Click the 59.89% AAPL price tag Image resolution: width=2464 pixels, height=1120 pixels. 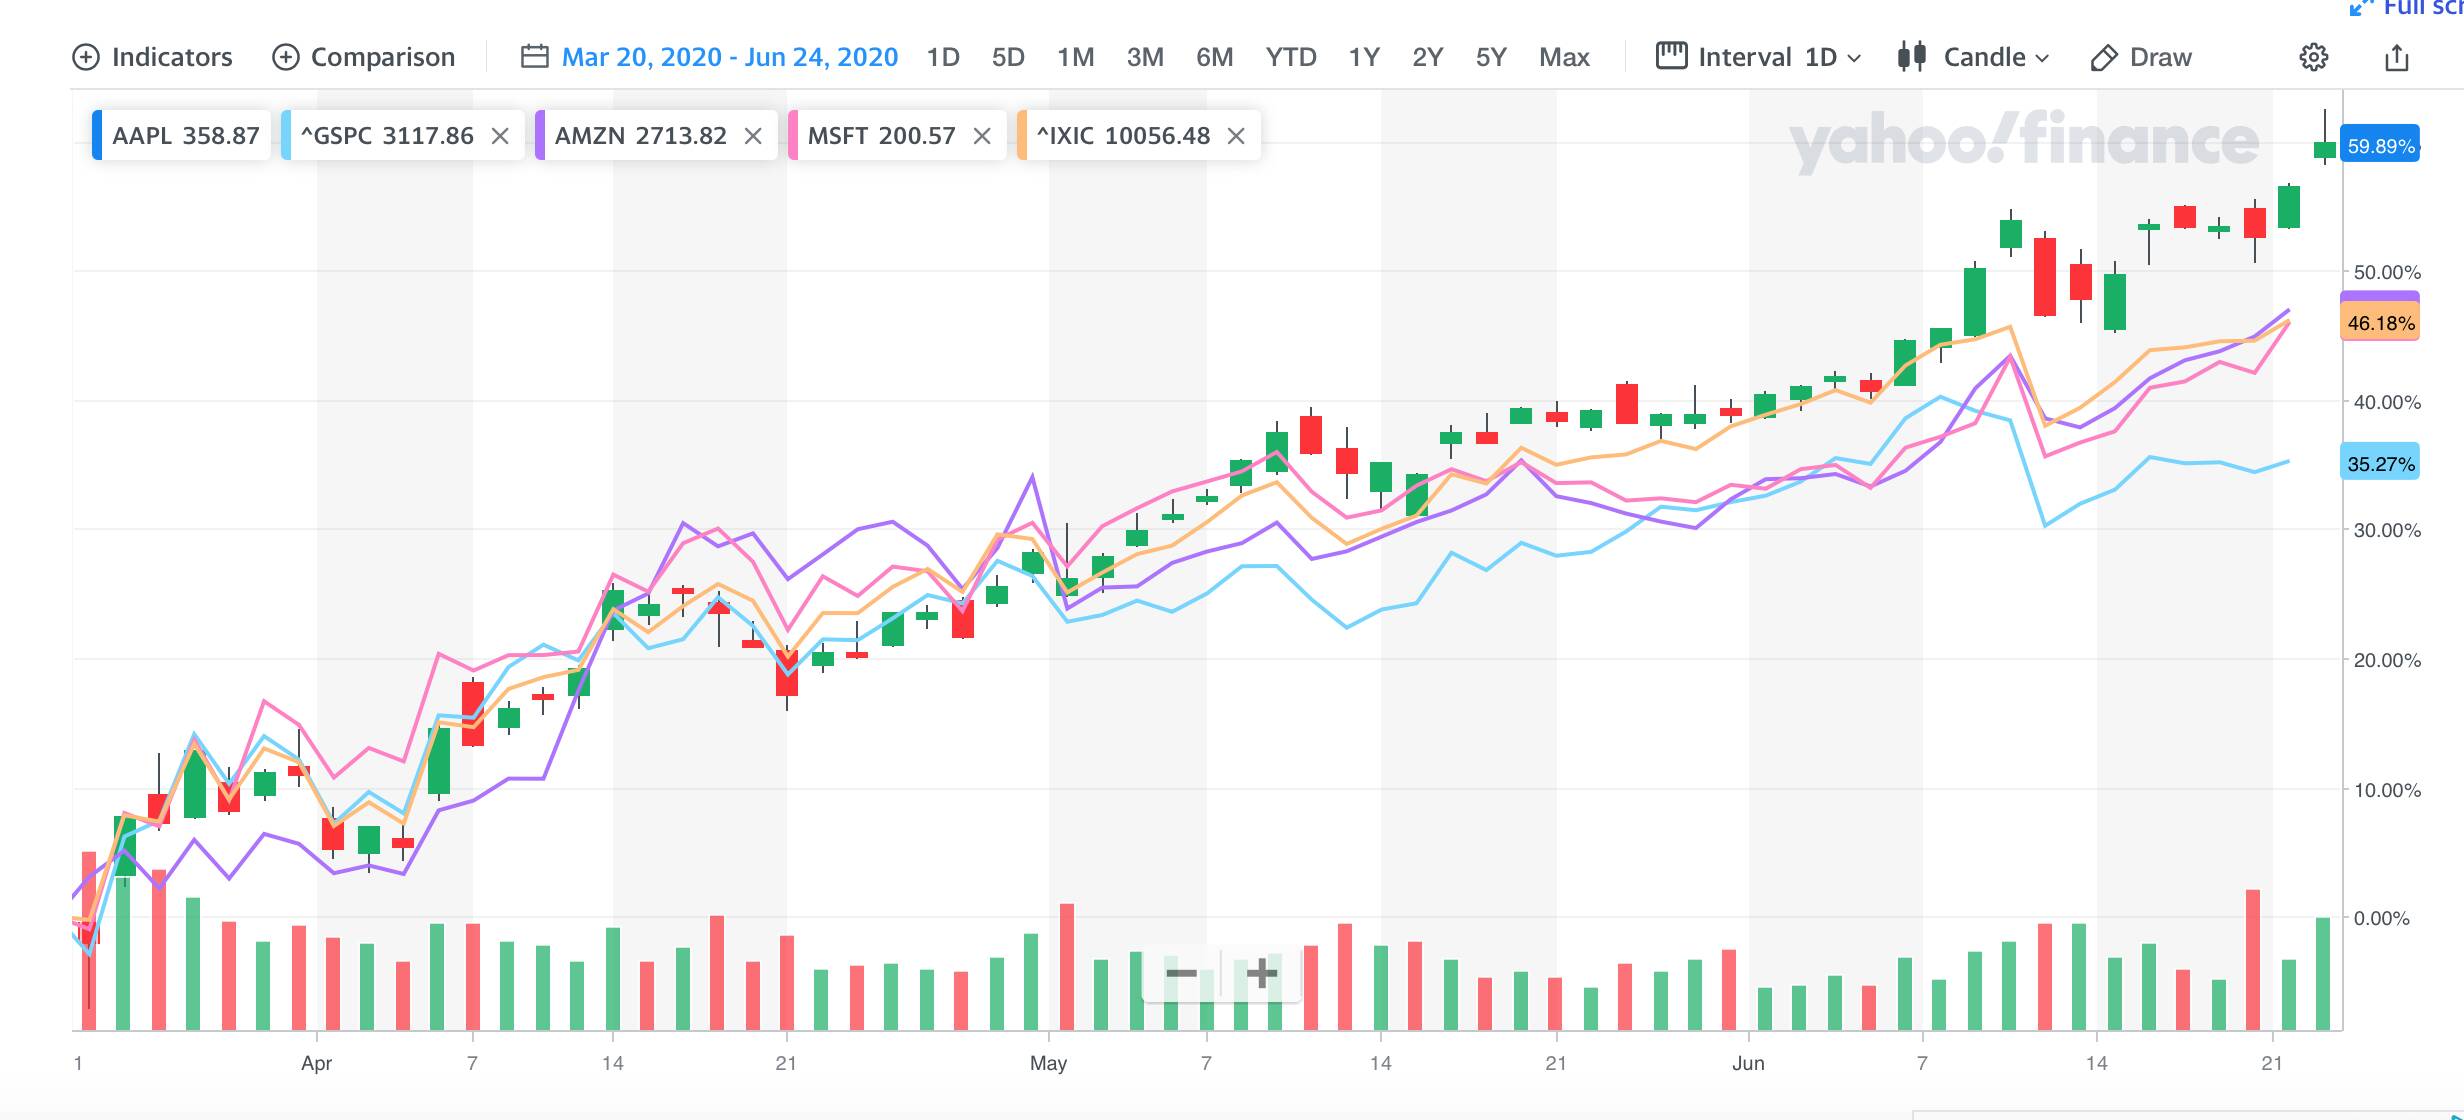click(x=2380, y=146)
